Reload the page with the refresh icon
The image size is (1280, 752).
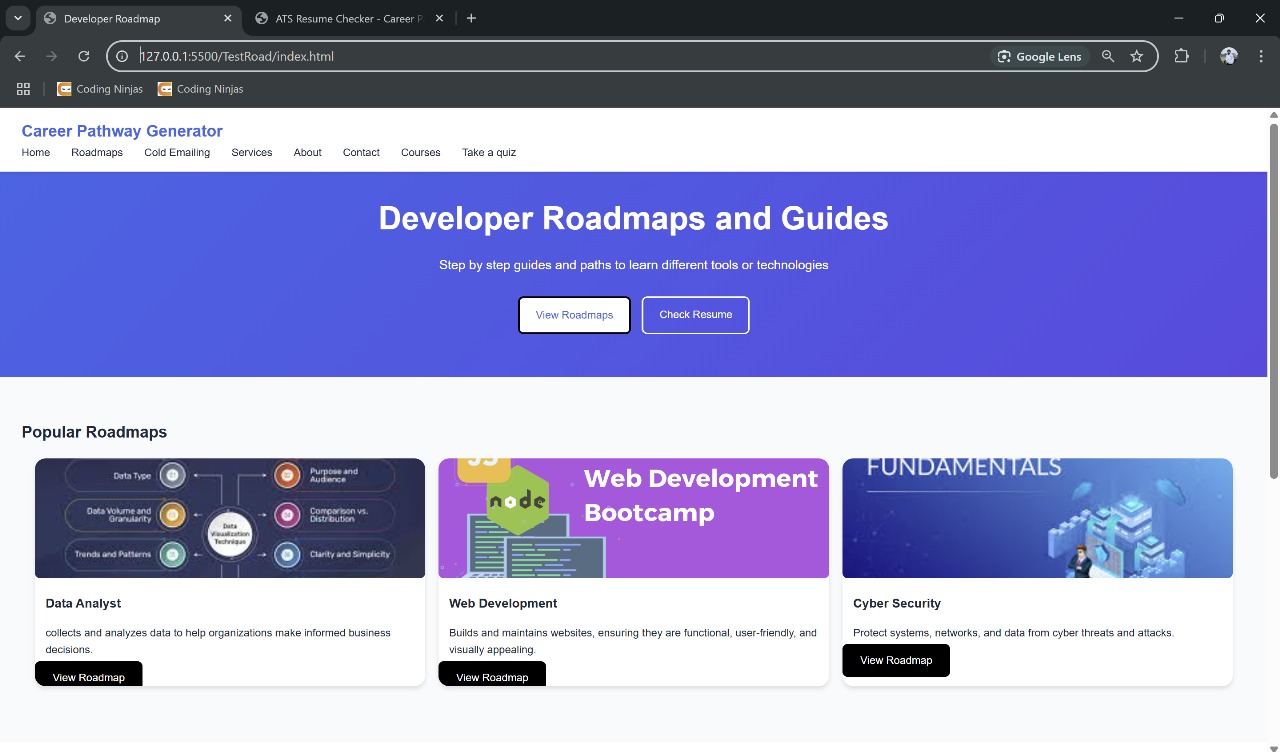84,56
